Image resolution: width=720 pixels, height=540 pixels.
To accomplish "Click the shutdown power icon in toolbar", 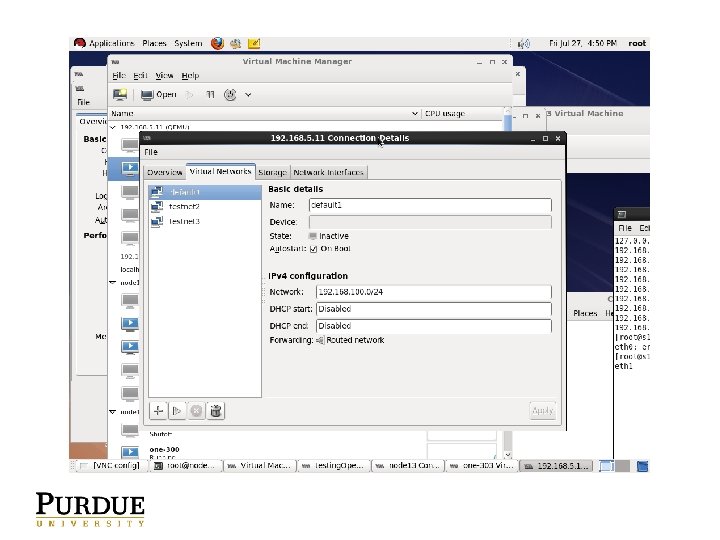I will (230, 95).
